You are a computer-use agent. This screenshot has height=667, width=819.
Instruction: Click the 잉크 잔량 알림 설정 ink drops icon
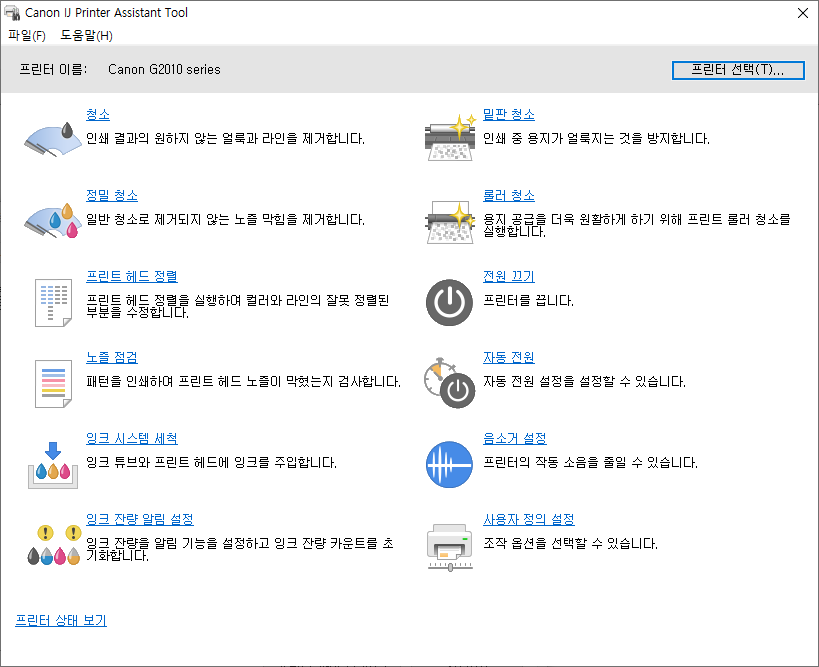53,545
